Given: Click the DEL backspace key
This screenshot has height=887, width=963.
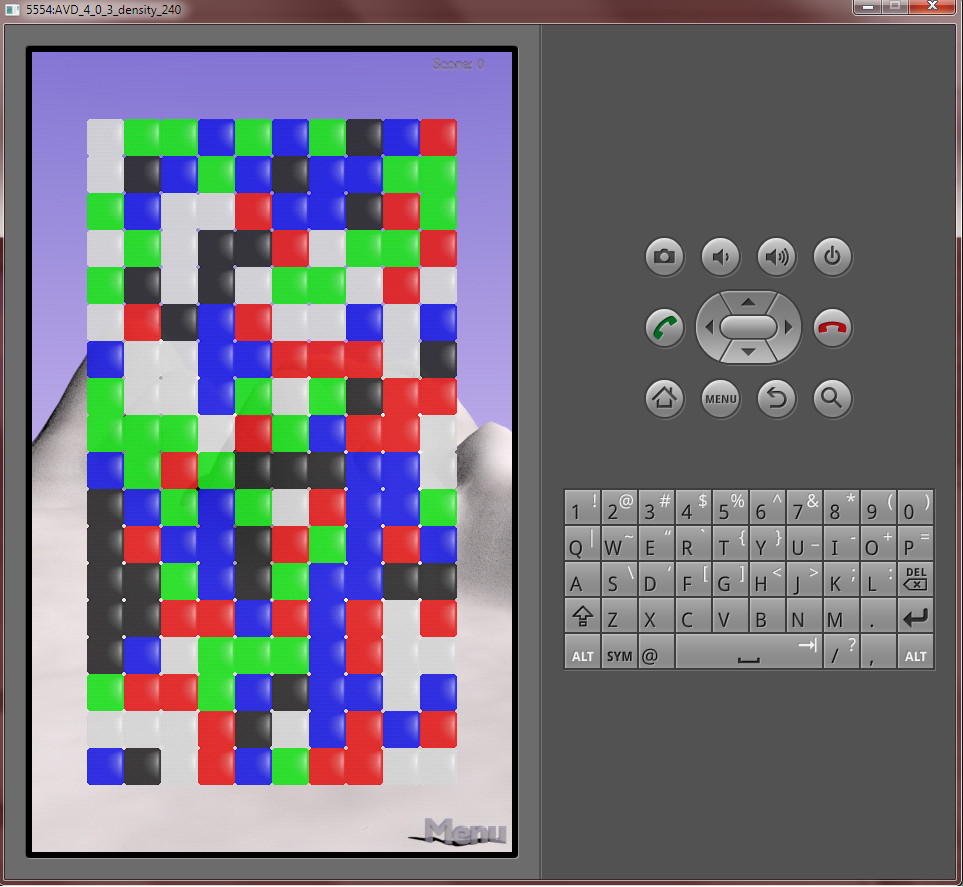Looking at the screenshot, I should [x=915, y=579].
